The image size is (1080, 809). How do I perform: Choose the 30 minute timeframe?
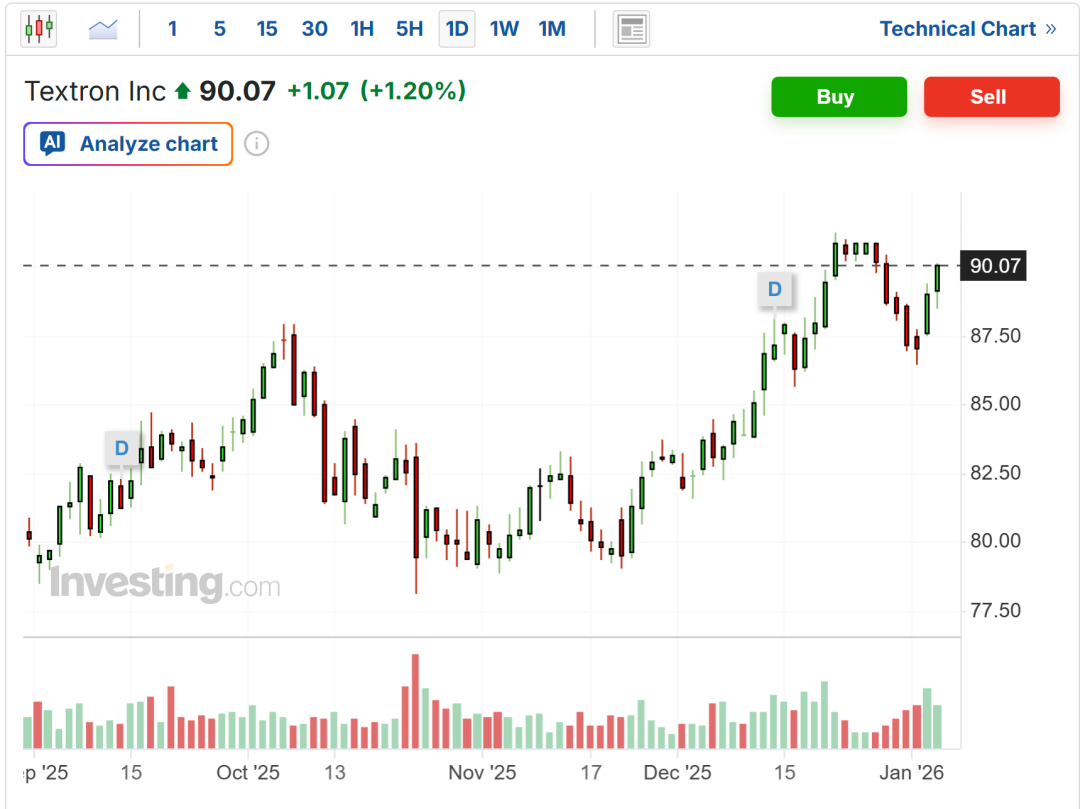[x=314, y=29]
